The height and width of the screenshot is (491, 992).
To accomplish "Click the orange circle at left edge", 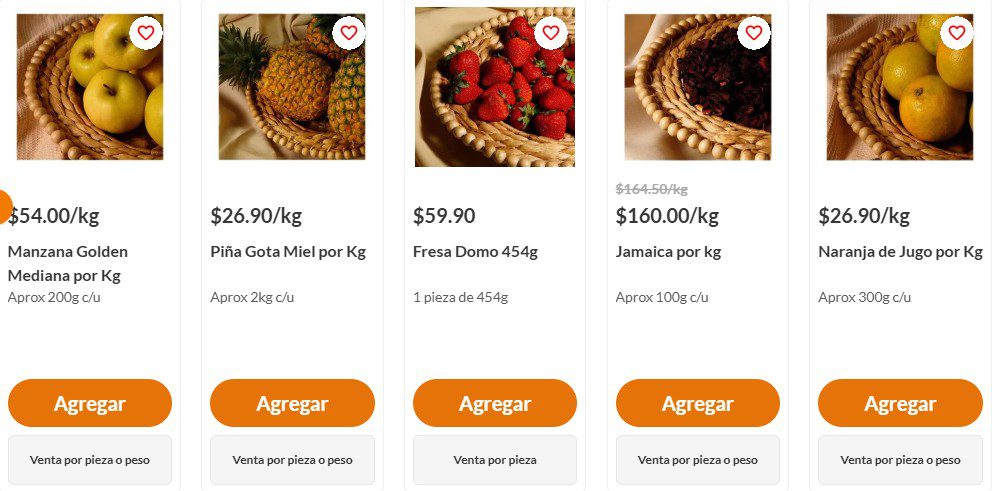I will pyautogui.click(x=3, y=205).
